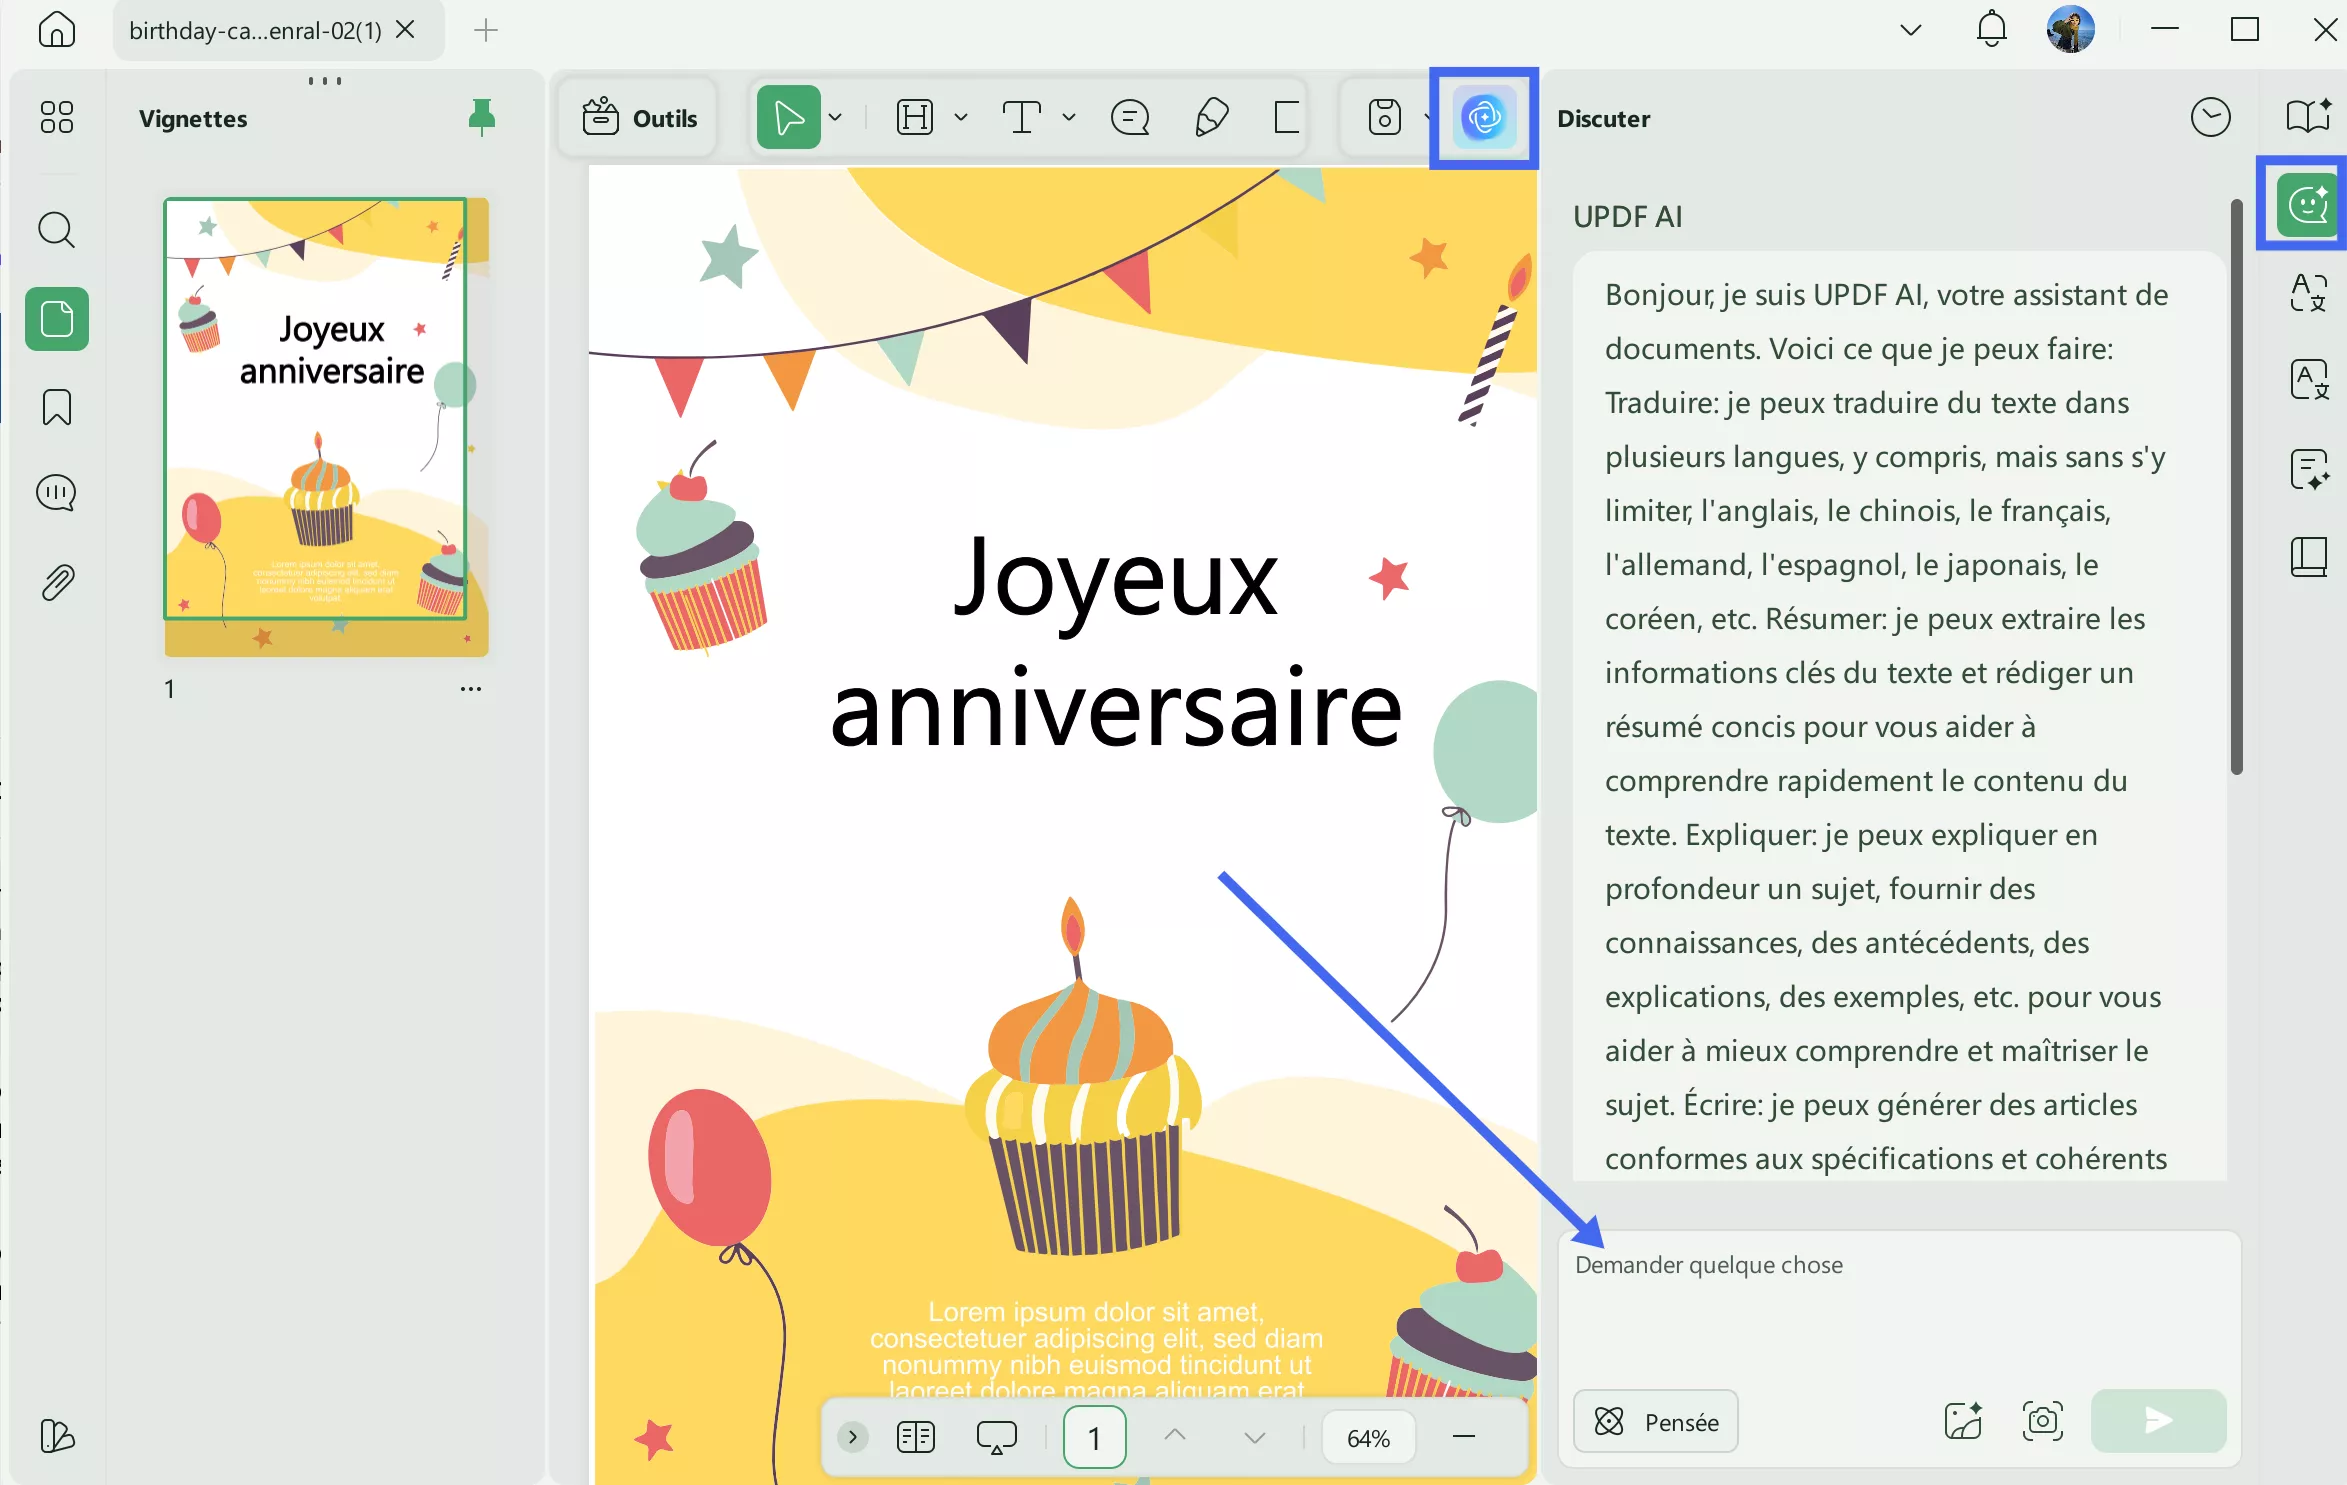Image resolution: width=2347 pixels, height=1485 pixels.
Task: Click the stamp save tool icon
Action: [x=1384, y=117]
